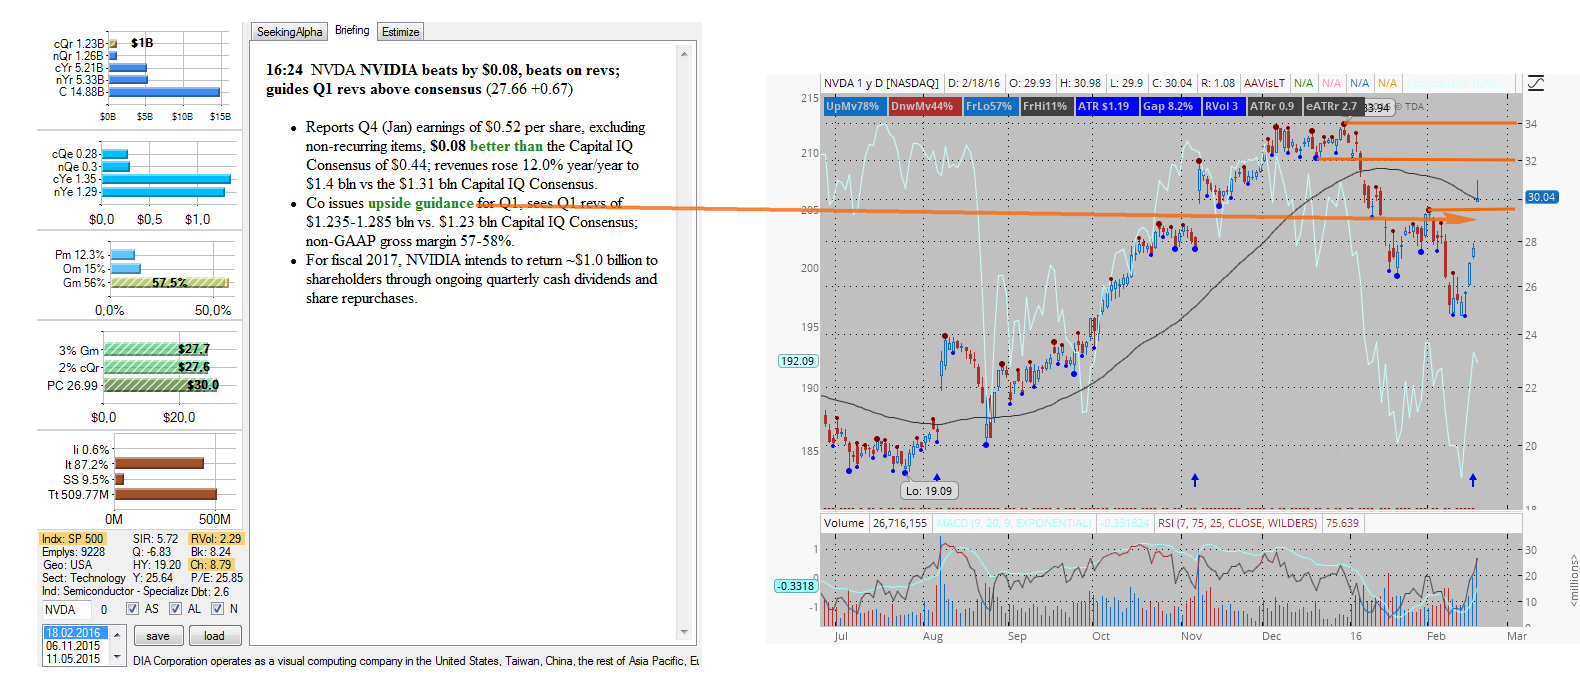Click volume value 26,716,155
1580x680 pixels.
(x=900, y=523)
